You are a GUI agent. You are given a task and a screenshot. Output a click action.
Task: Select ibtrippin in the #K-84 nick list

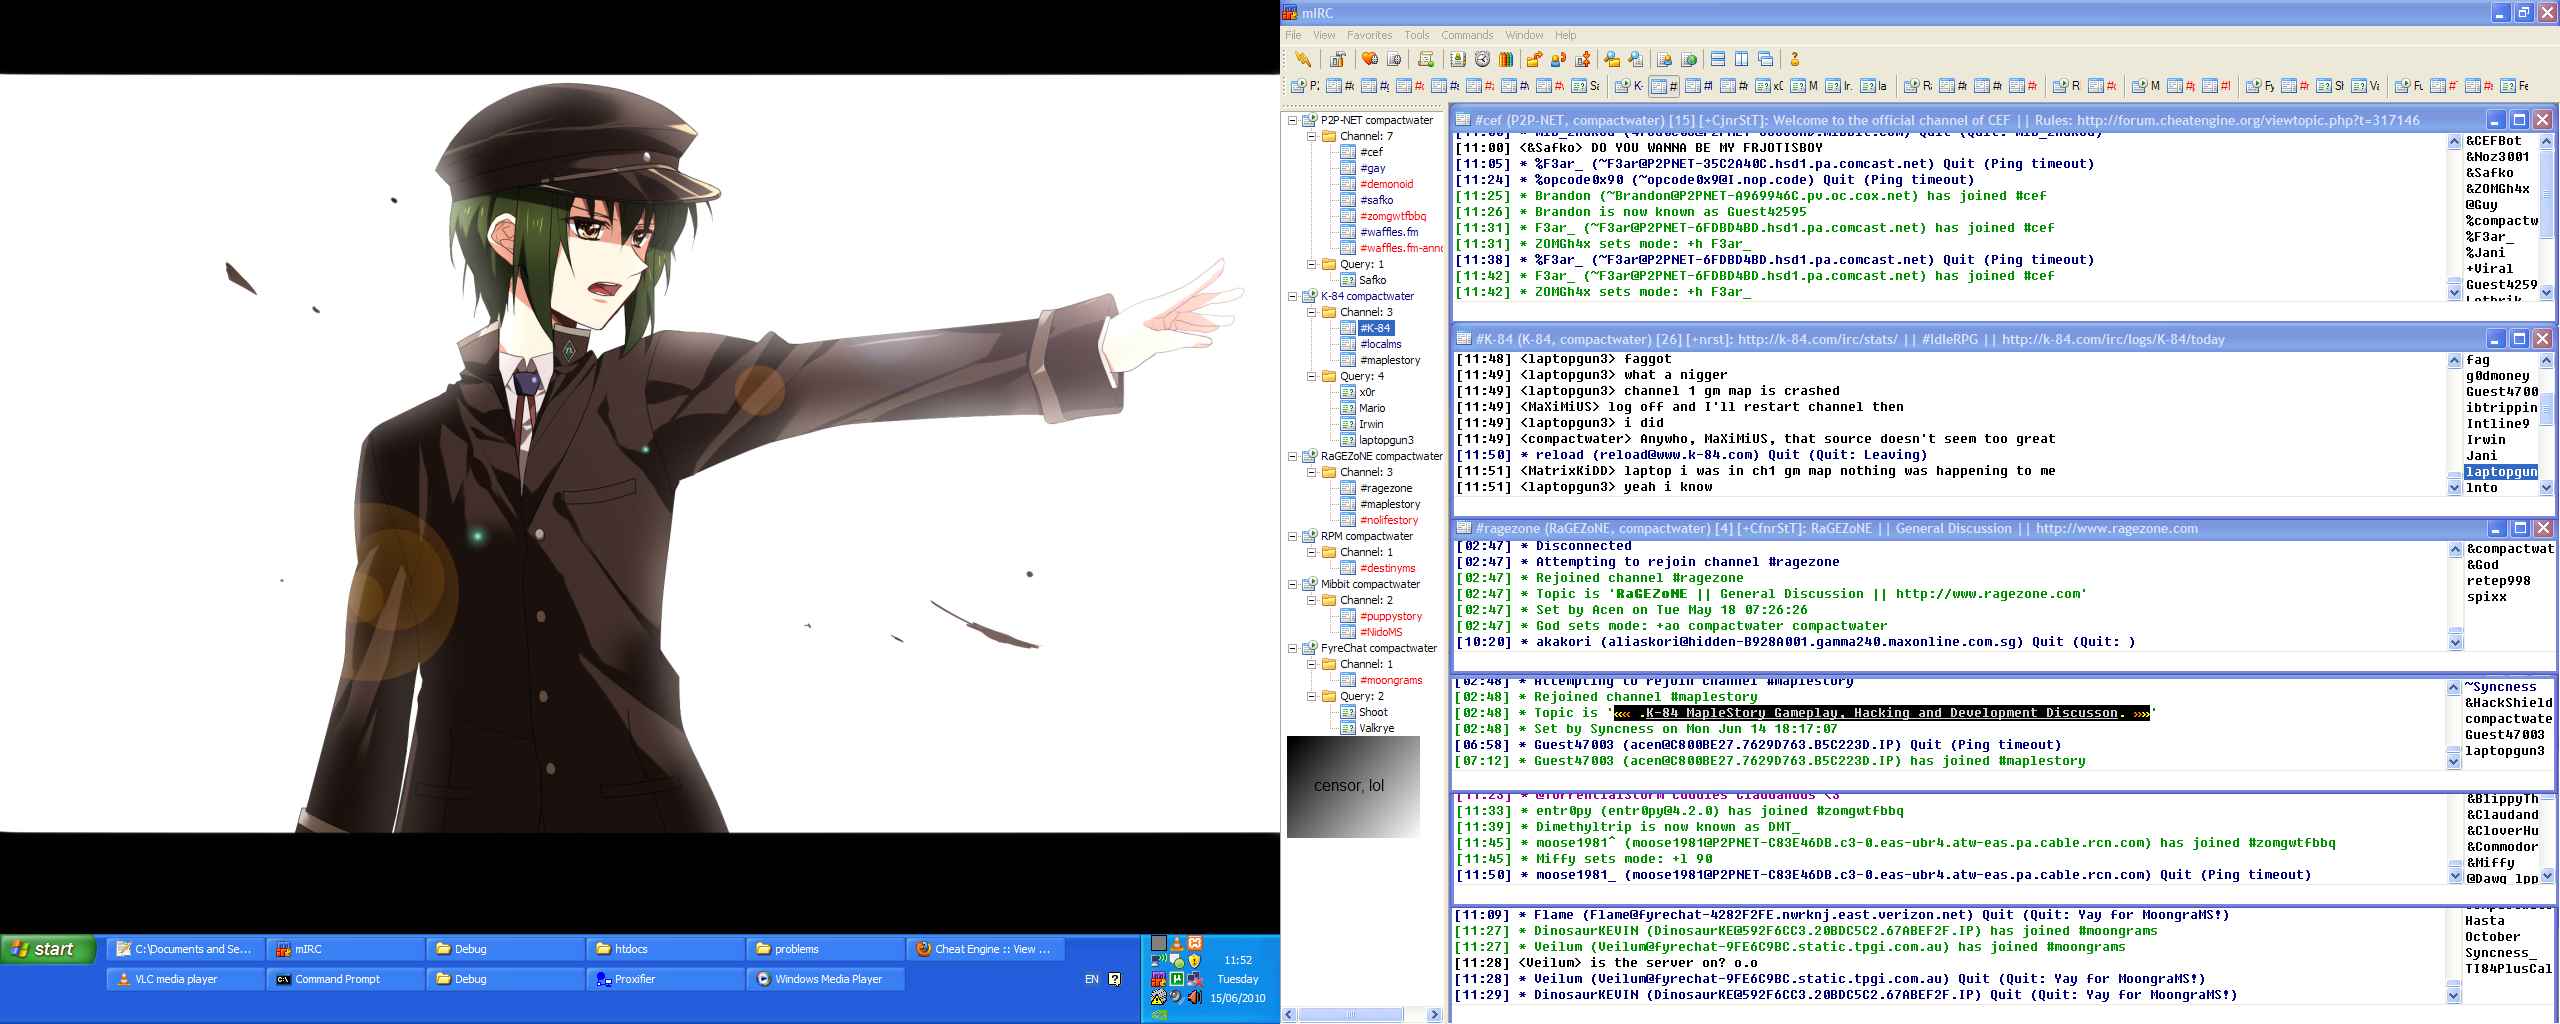2500,408
